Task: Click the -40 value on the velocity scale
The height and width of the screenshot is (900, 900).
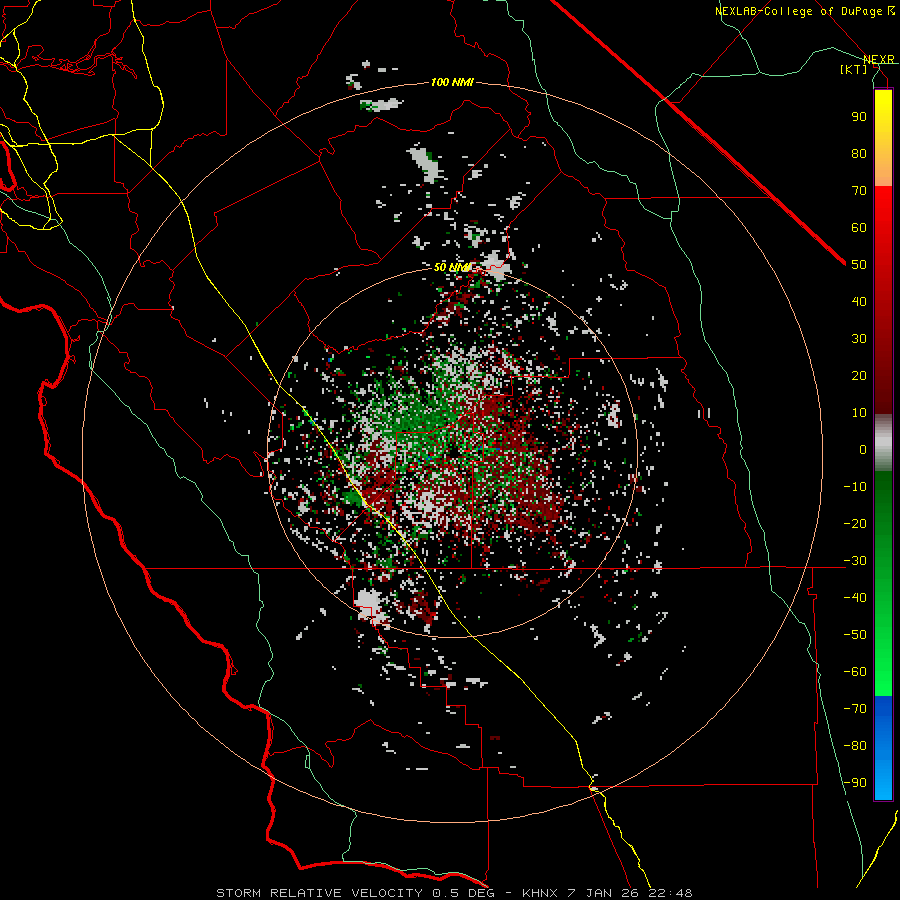Action: 855,598
